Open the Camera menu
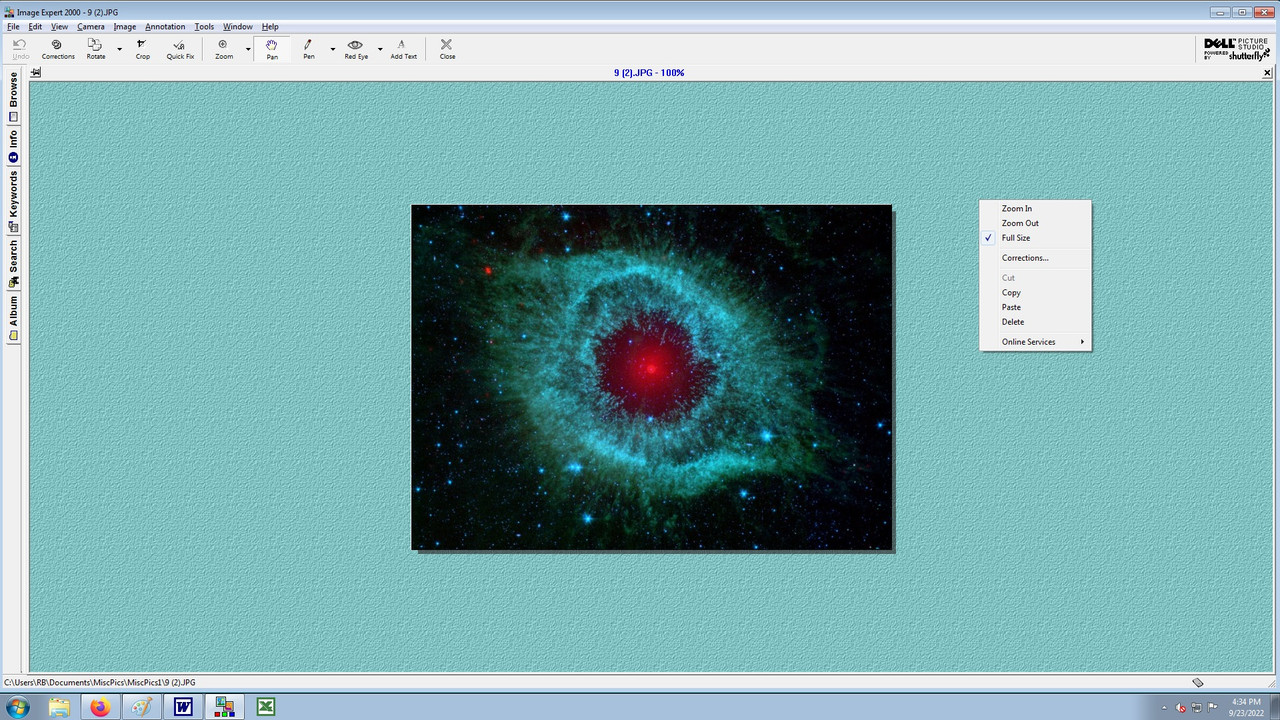Screen dimensions: 1280x720 point(91,27)
